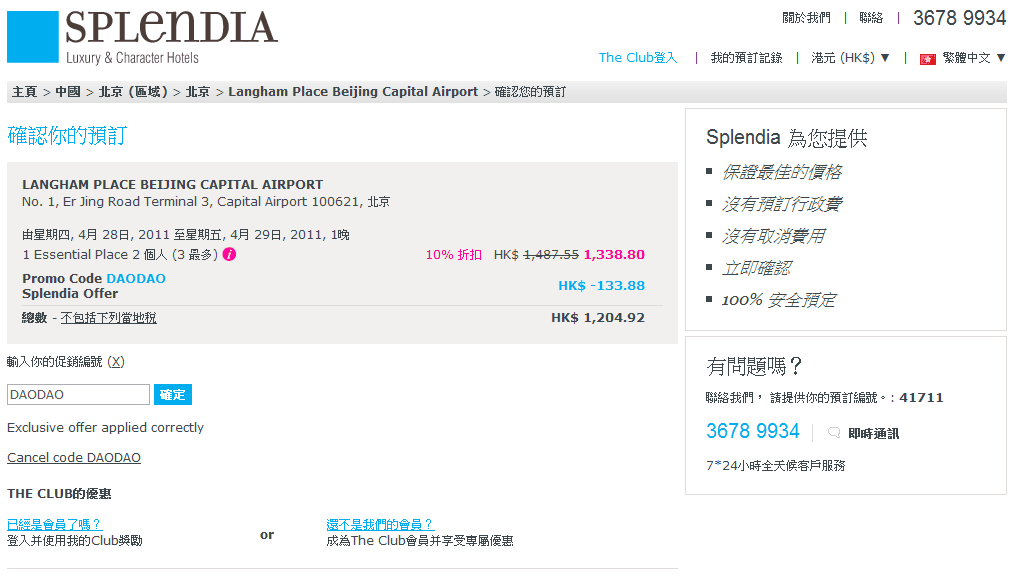Viewport: 1016px width, 576px height.
Task: Click the Splendia logo
Action: [143, 37]
